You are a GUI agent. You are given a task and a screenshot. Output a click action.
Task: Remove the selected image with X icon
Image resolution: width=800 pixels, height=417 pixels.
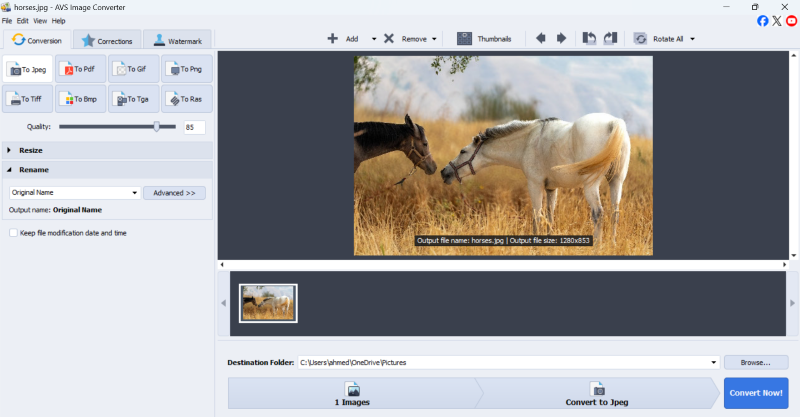388,39
